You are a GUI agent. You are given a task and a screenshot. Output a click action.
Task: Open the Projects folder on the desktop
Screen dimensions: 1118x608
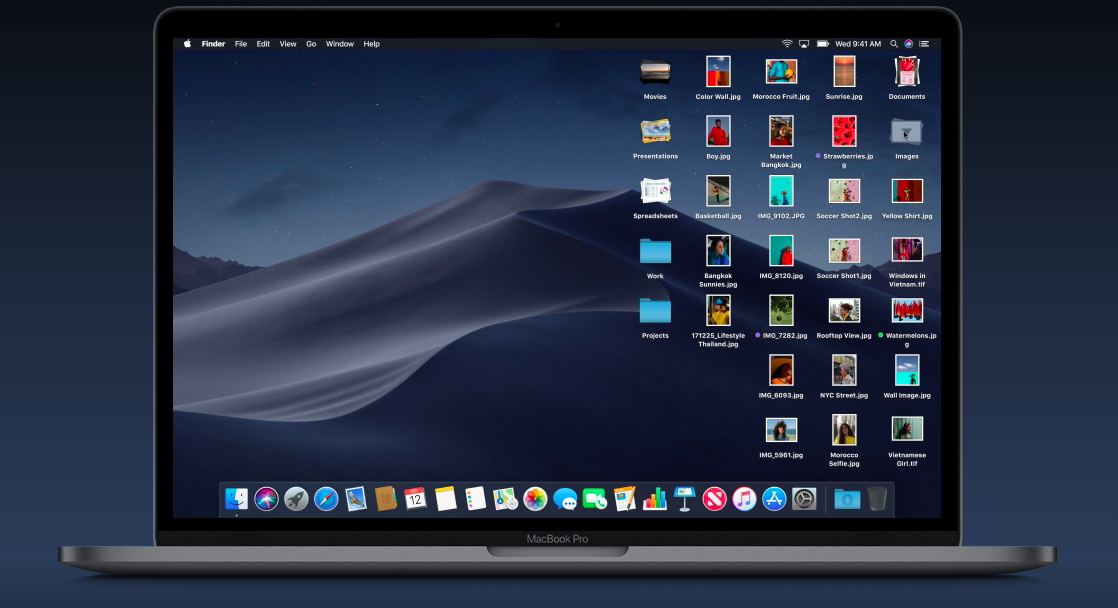pos(654,310)
